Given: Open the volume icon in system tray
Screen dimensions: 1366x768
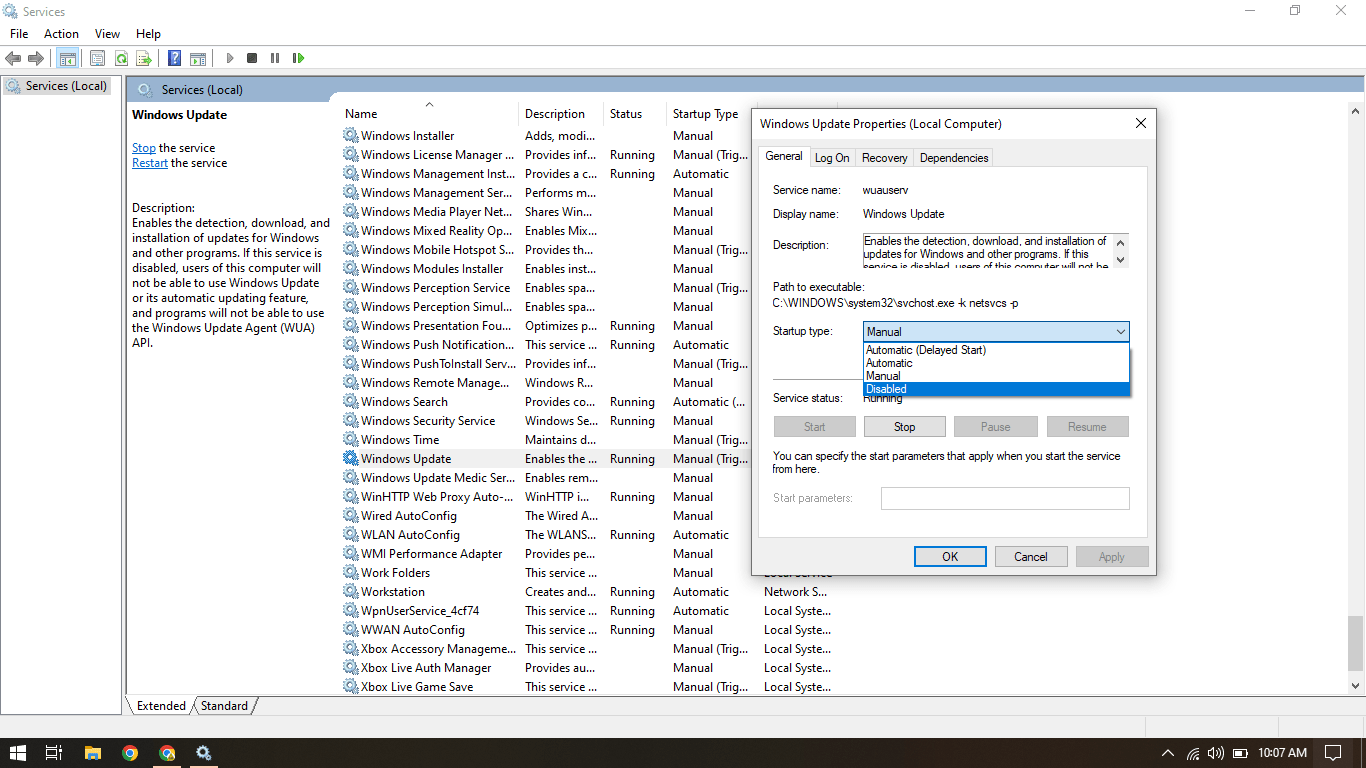Looking at the screenshot, I should pyautogui.click(x=1216, y=753).
